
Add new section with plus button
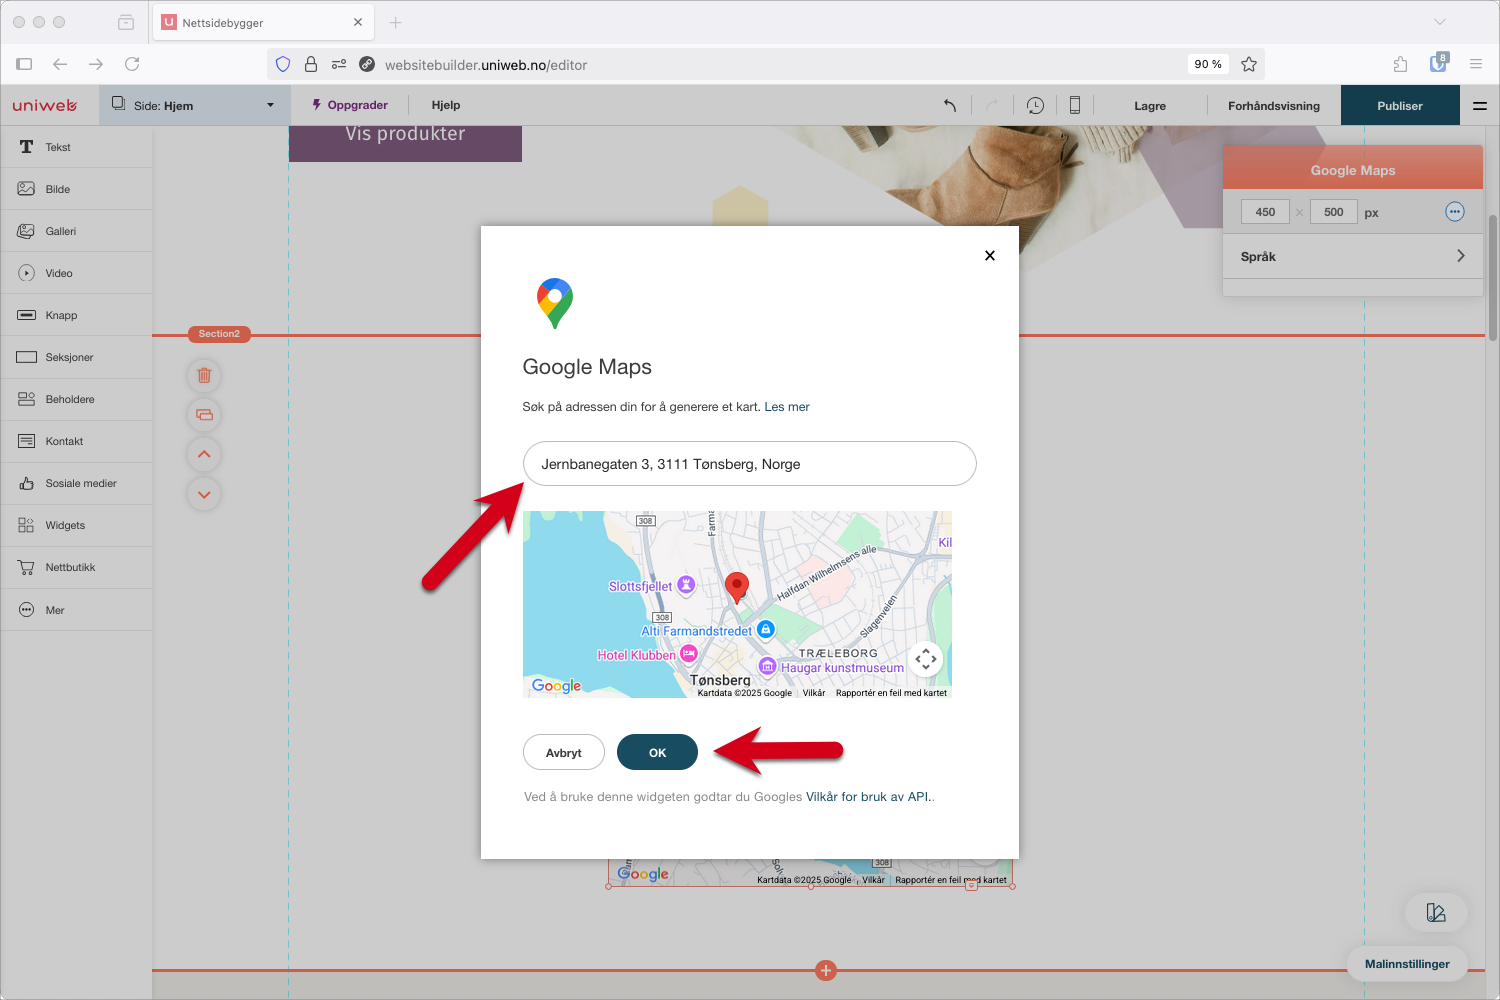pos(826,970)
